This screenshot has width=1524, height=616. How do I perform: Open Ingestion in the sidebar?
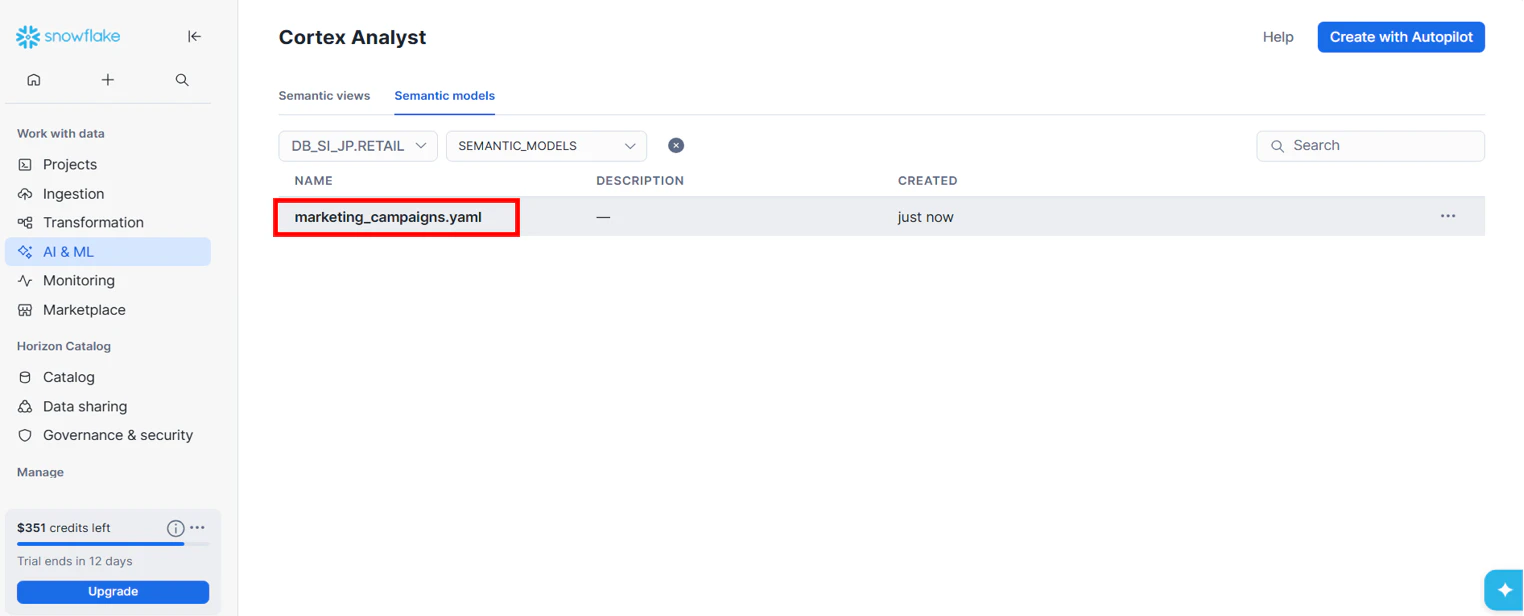tap(108, 194)
